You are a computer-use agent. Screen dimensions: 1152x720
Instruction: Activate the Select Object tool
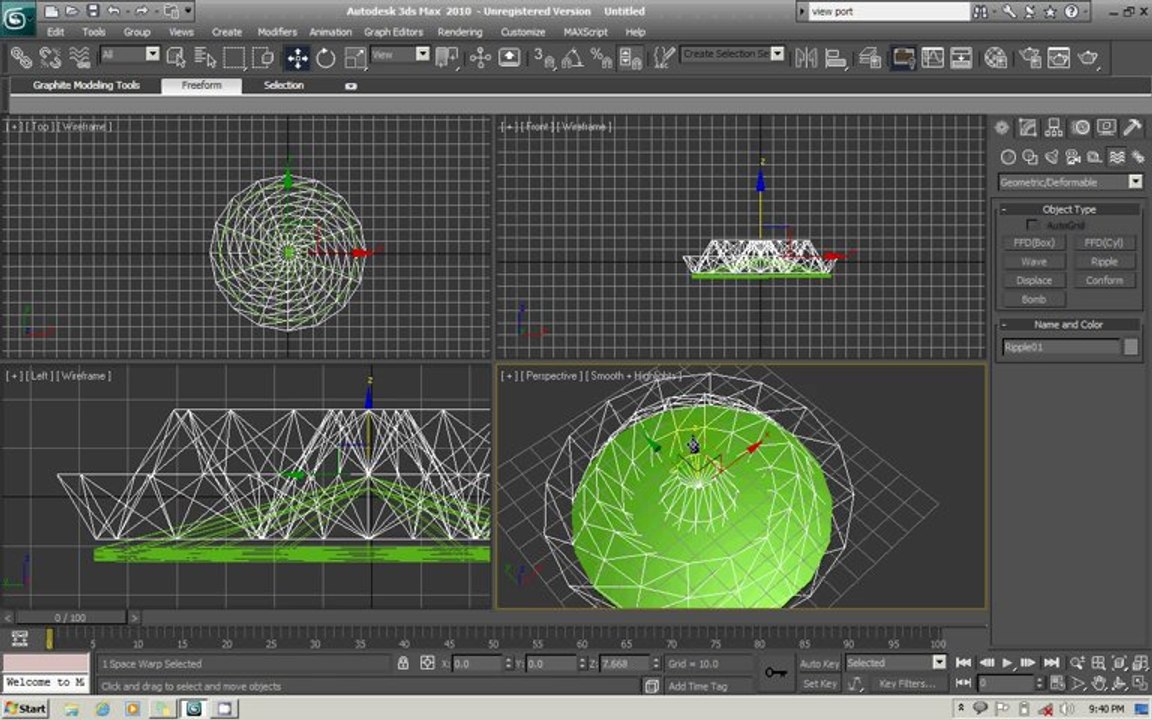point(176,57)
